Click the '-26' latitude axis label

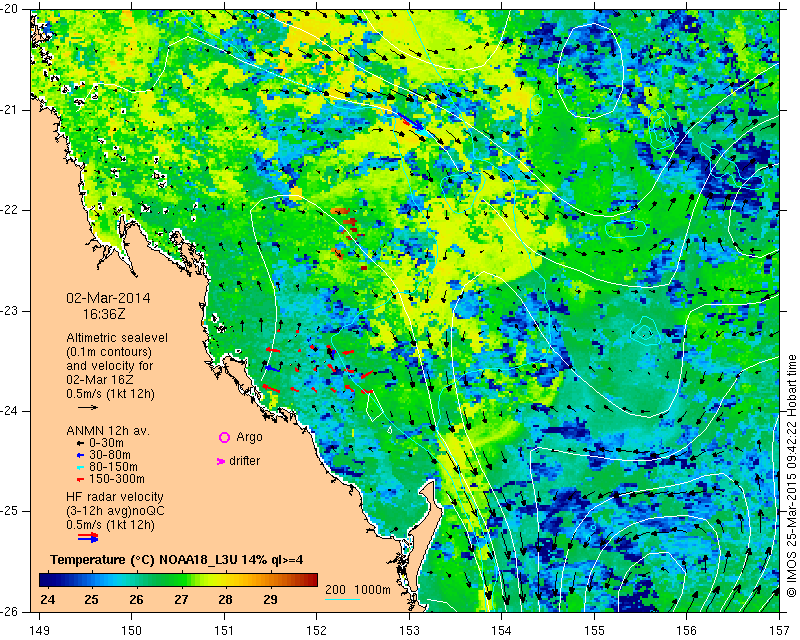(x=10, y=611)
